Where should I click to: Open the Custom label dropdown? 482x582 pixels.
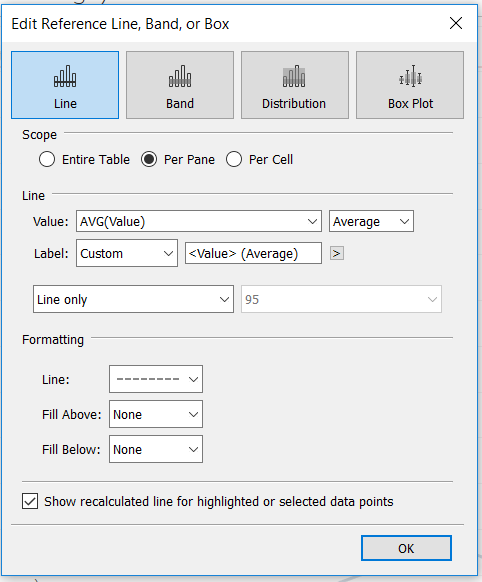click(127, 253)
